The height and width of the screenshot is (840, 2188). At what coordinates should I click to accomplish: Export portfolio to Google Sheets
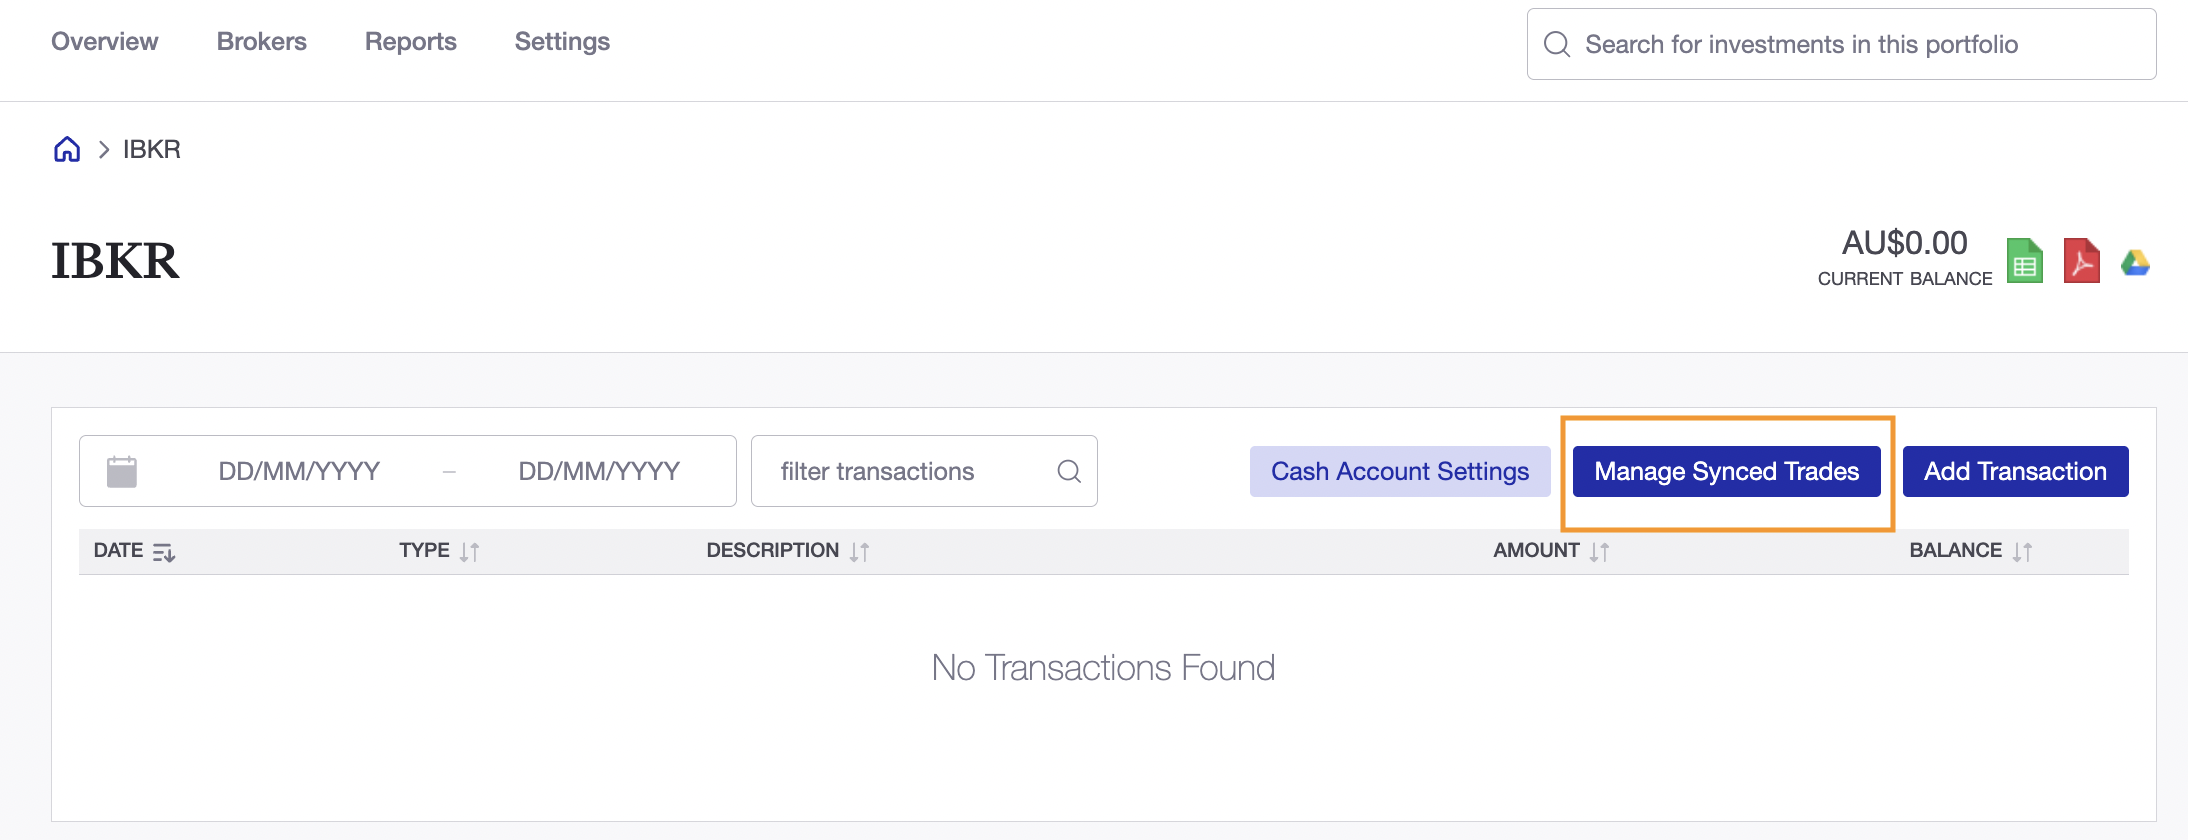pyautogui.click(x=2024, y=261)
